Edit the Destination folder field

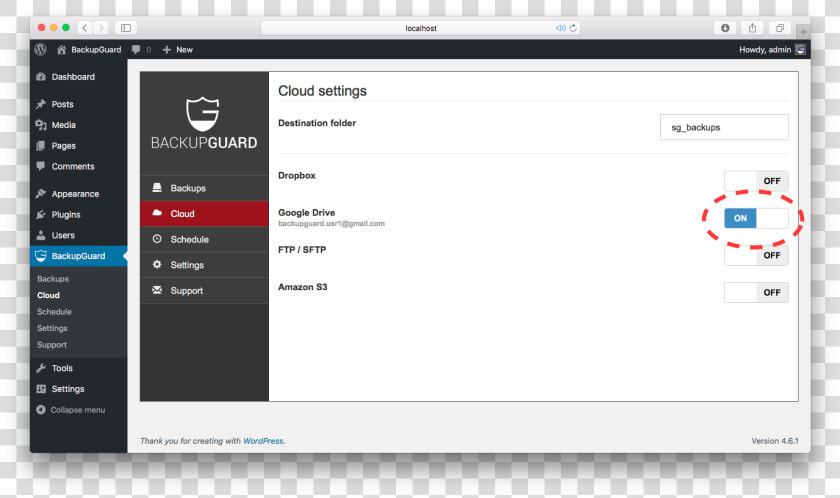click(724, 127)
